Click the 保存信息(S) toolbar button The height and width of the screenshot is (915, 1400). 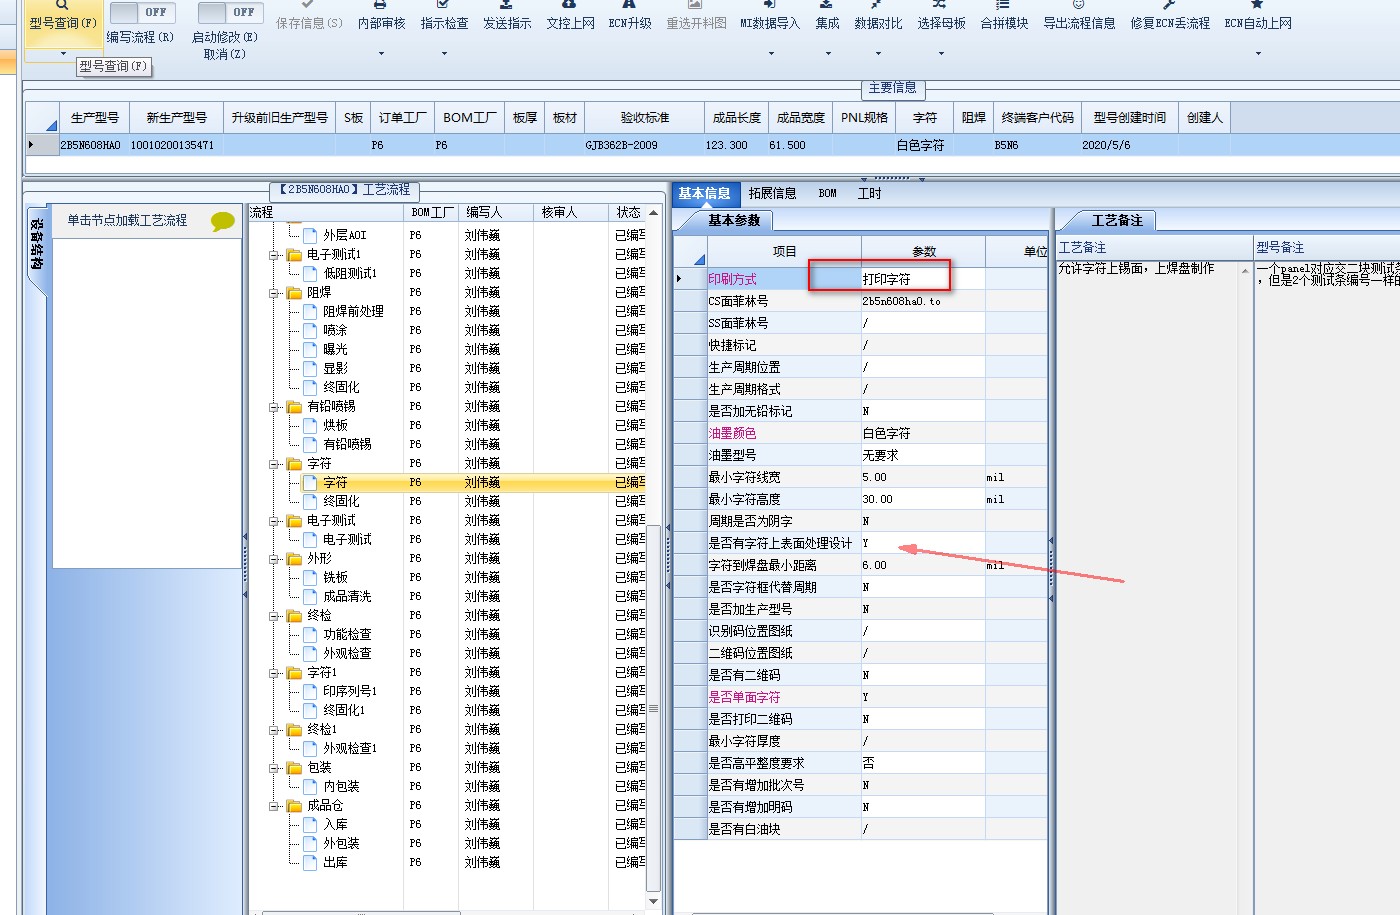tap(308, 18)
